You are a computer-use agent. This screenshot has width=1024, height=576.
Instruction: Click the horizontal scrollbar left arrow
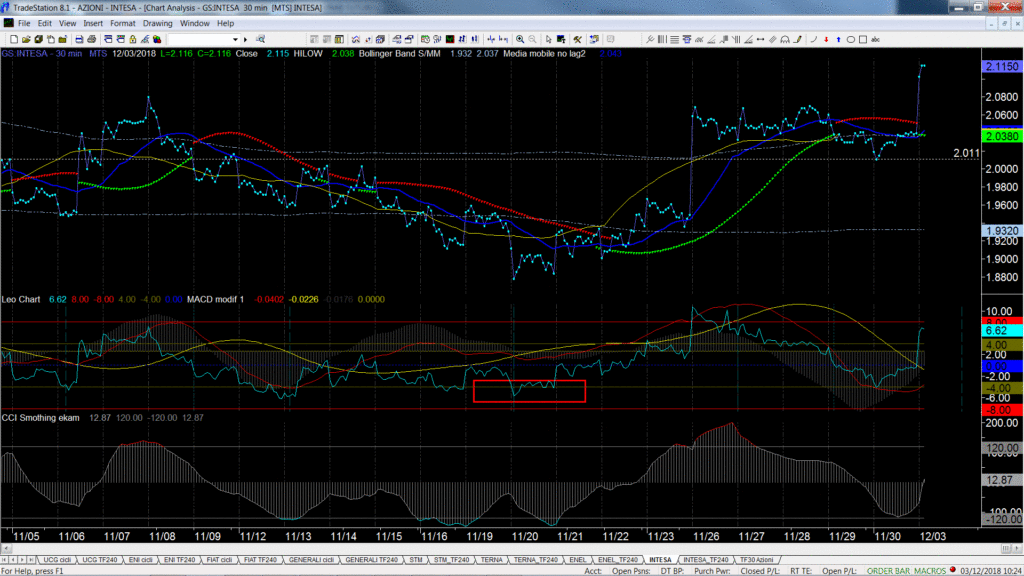click(x=6, y=549)
